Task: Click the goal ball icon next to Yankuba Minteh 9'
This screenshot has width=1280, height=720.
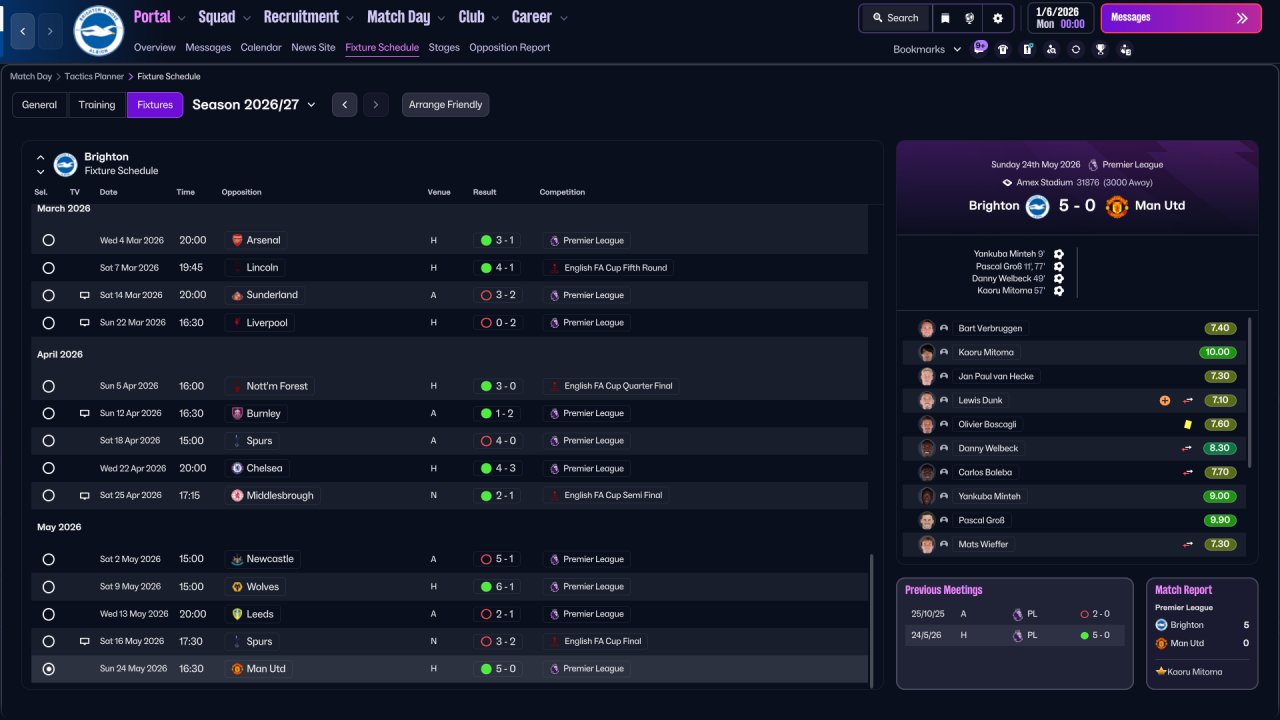Action: 1059,254
